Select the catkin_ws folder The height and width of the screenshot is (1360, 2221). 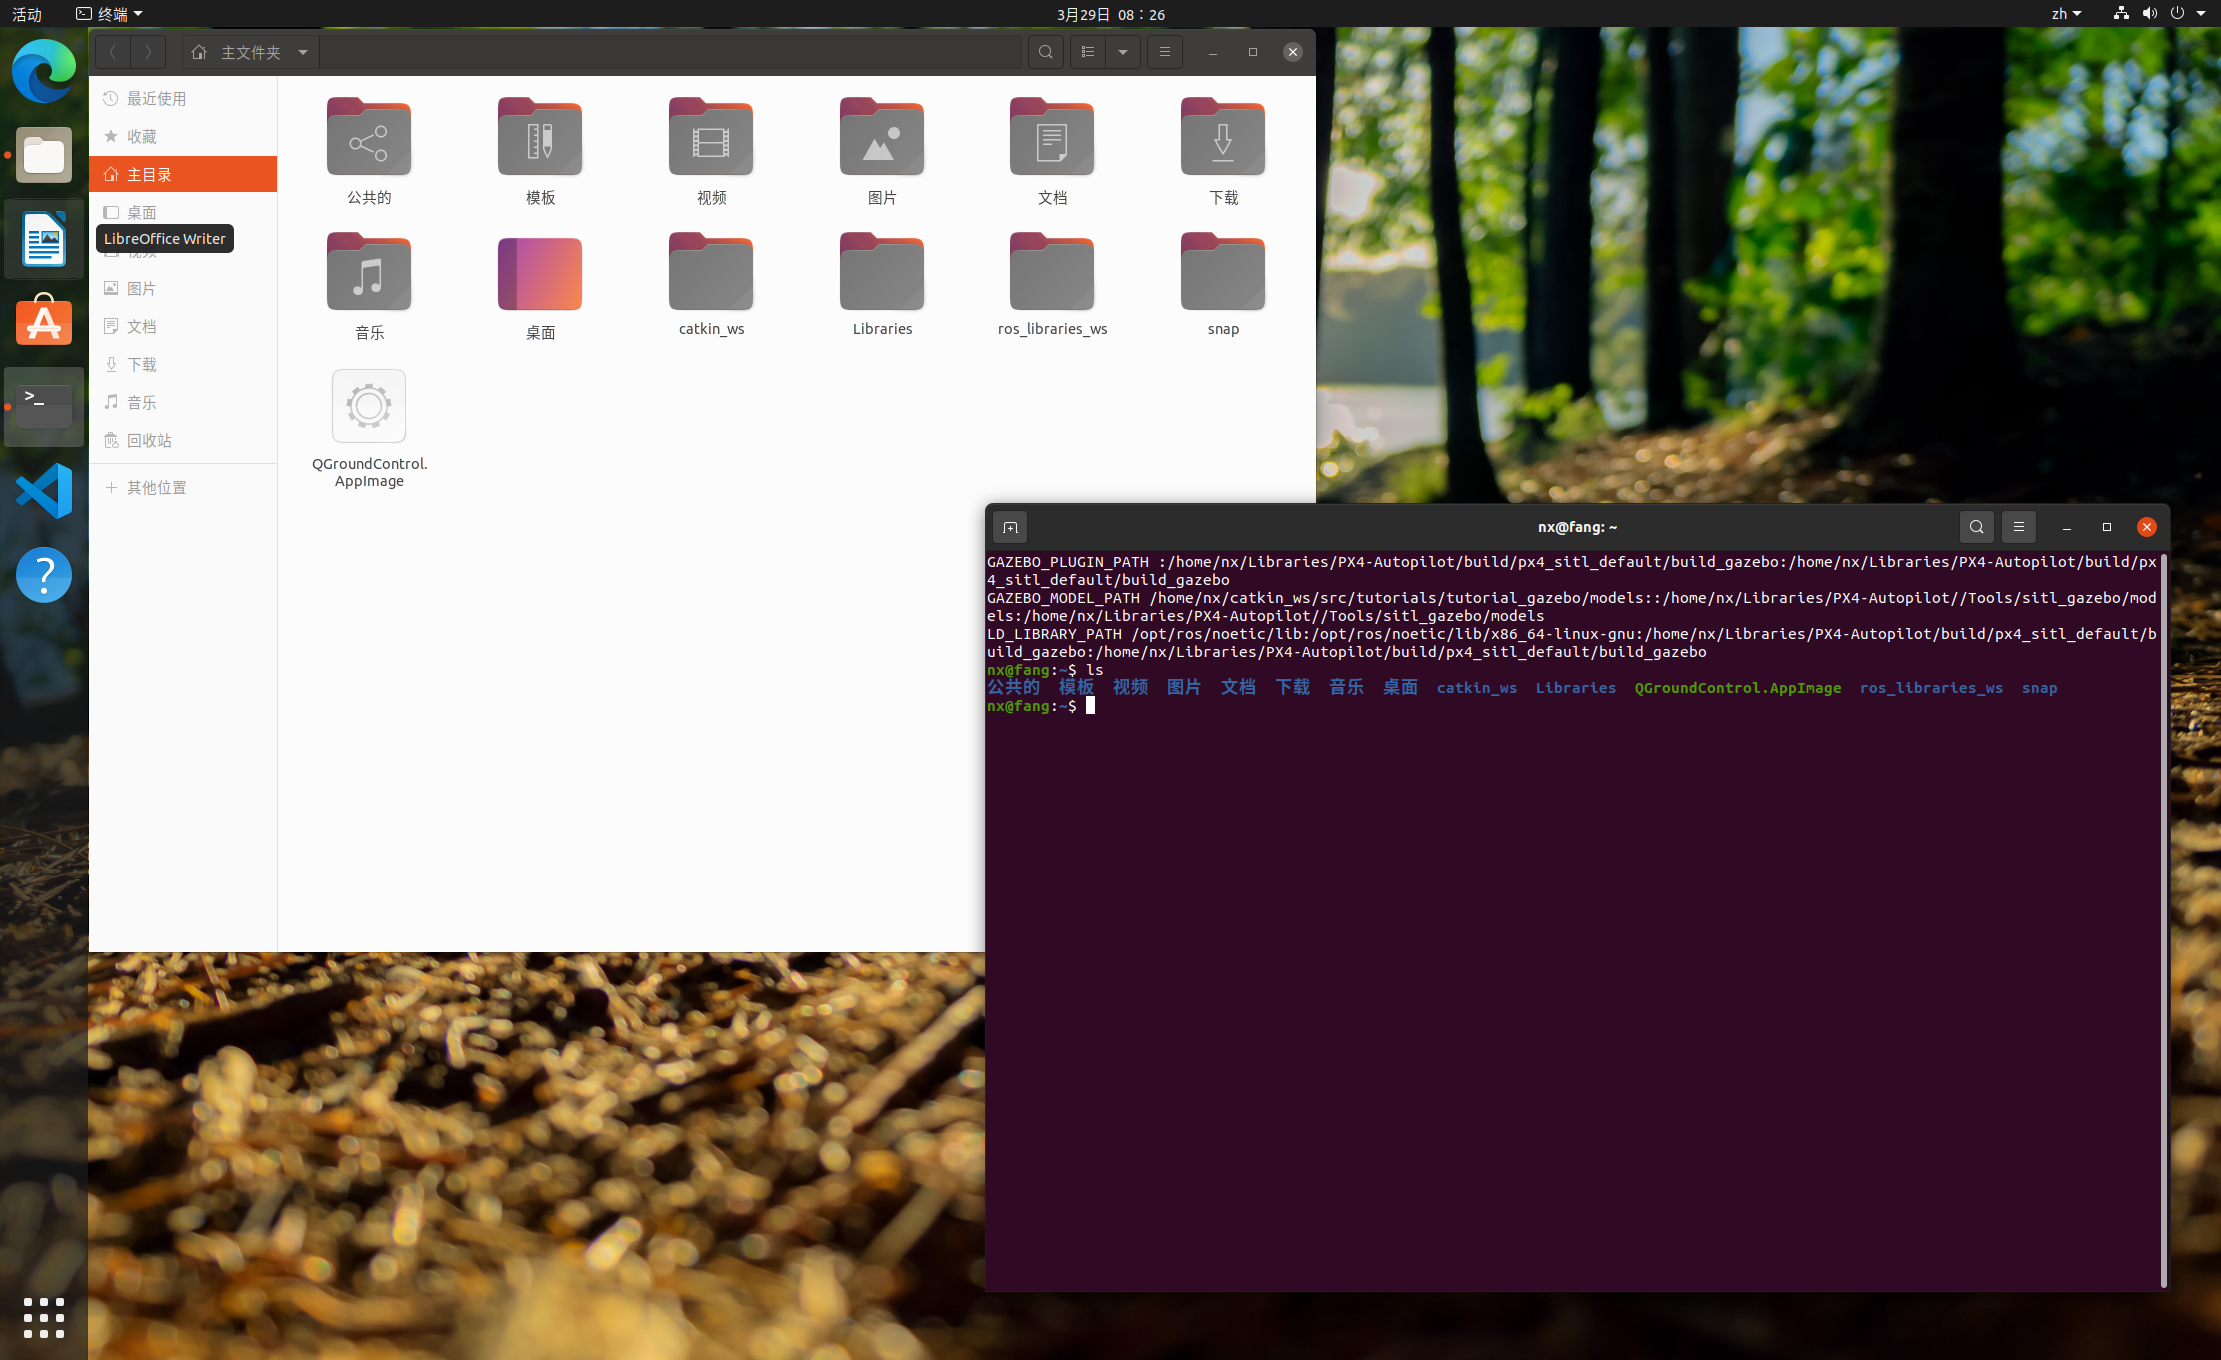click(711, 284)
